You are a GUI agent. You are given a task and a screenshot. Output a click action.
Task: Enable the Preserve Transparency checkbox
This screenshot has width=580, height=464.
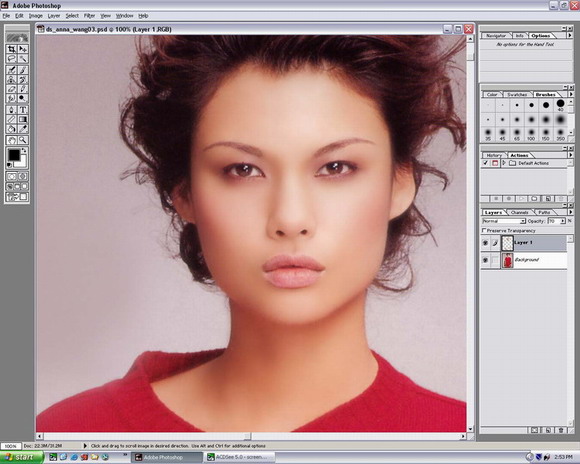tap(484, 231)
